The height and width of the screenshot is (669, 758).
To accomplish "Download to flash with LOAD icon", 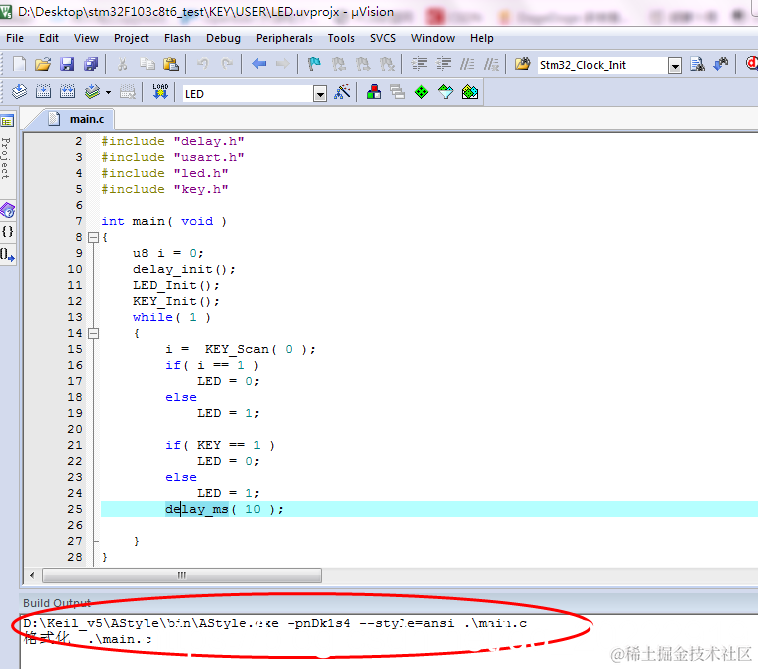I will coord(160,91).
